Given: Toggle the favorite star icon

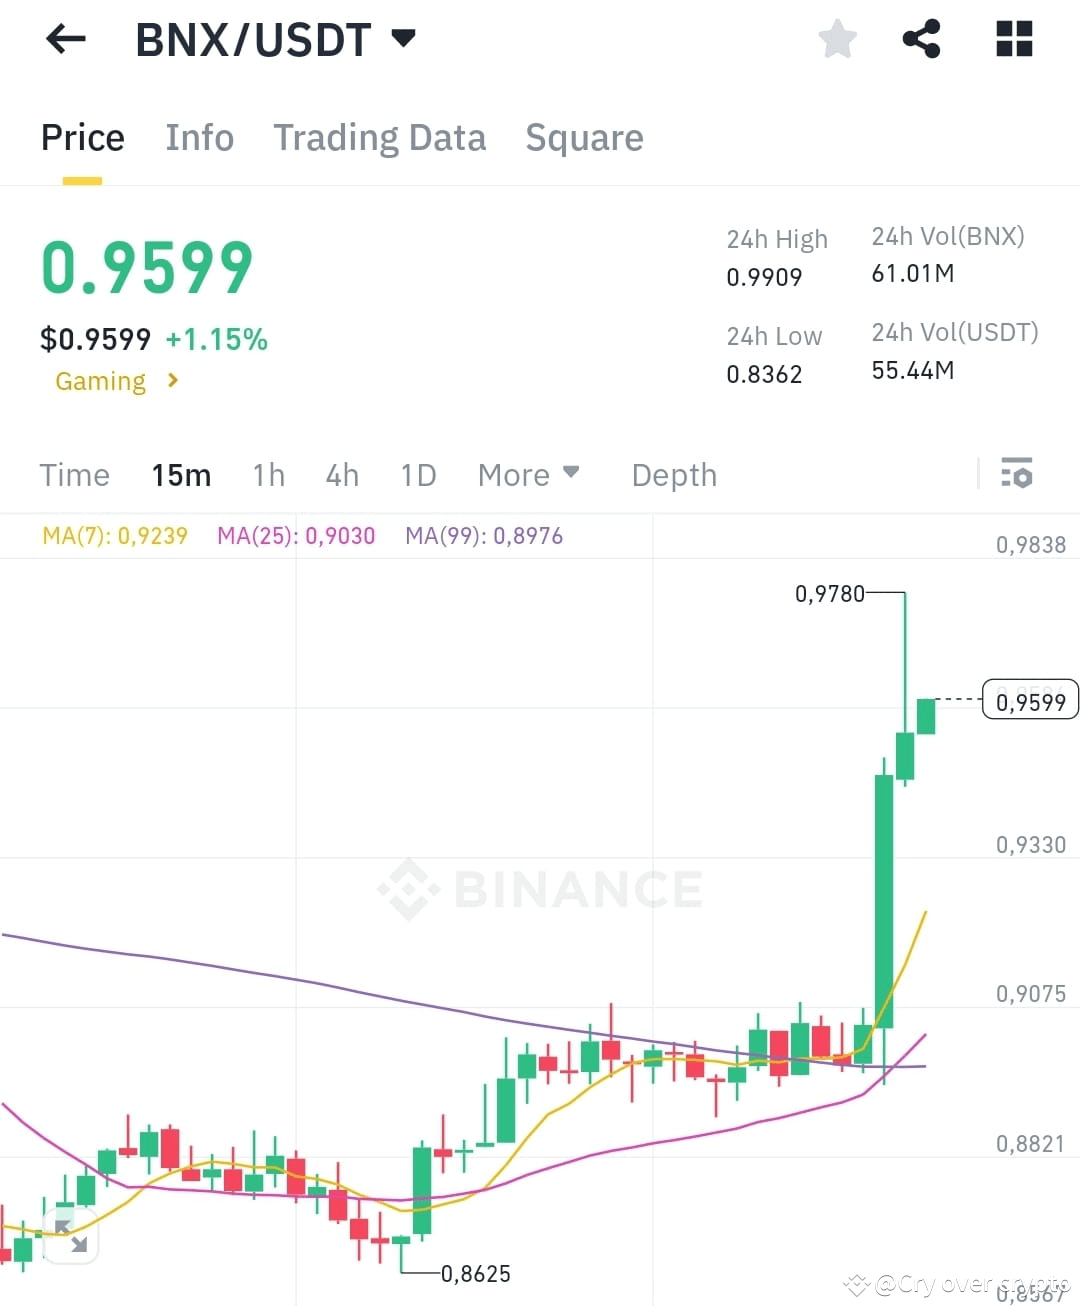Looking at the screenshot, I should (x=837, y=40).
